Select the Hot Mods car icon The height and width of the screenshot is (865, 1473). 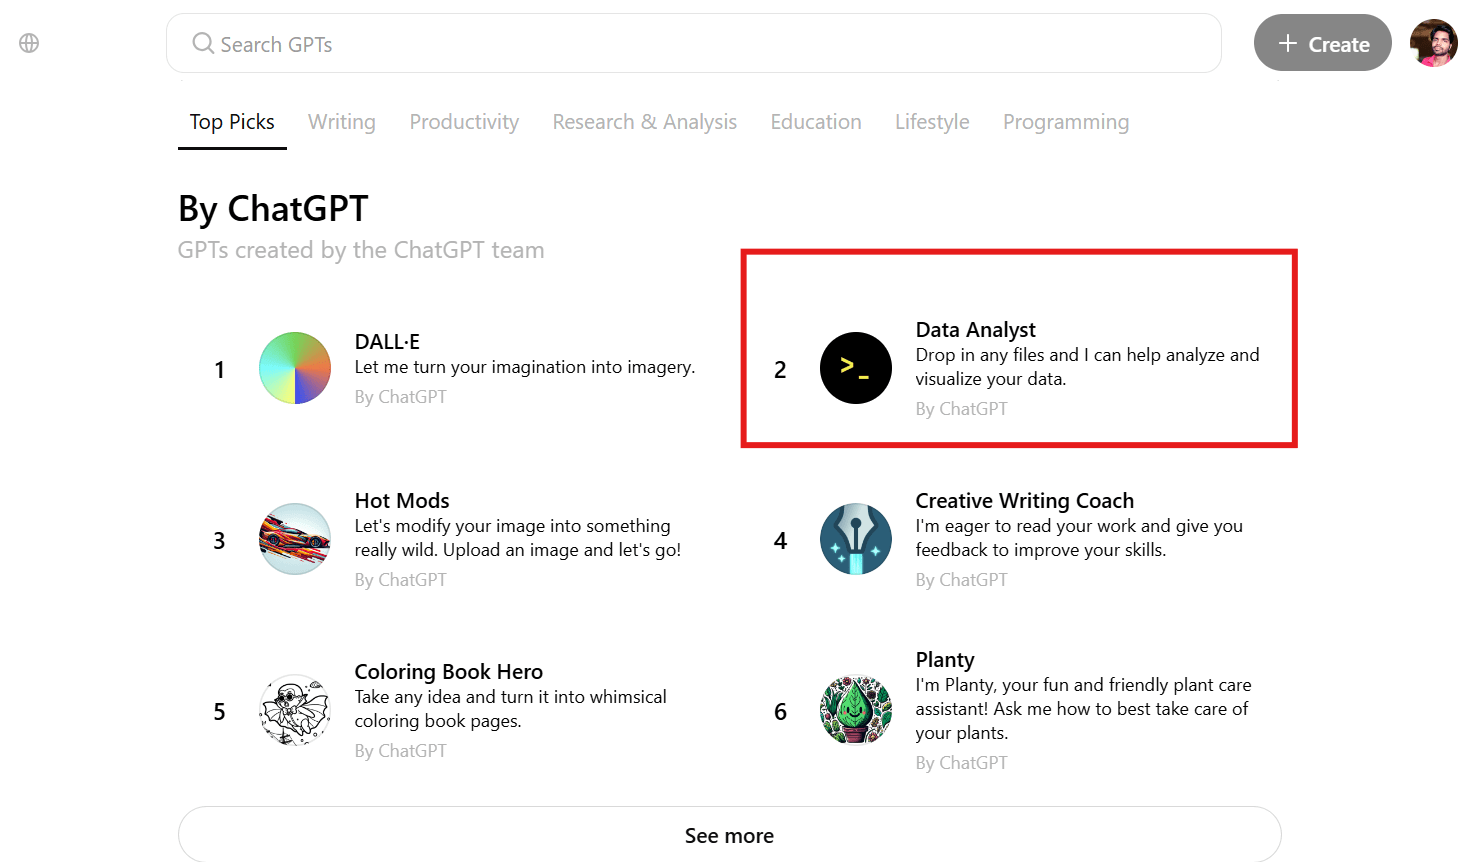[x=295, y=539]
